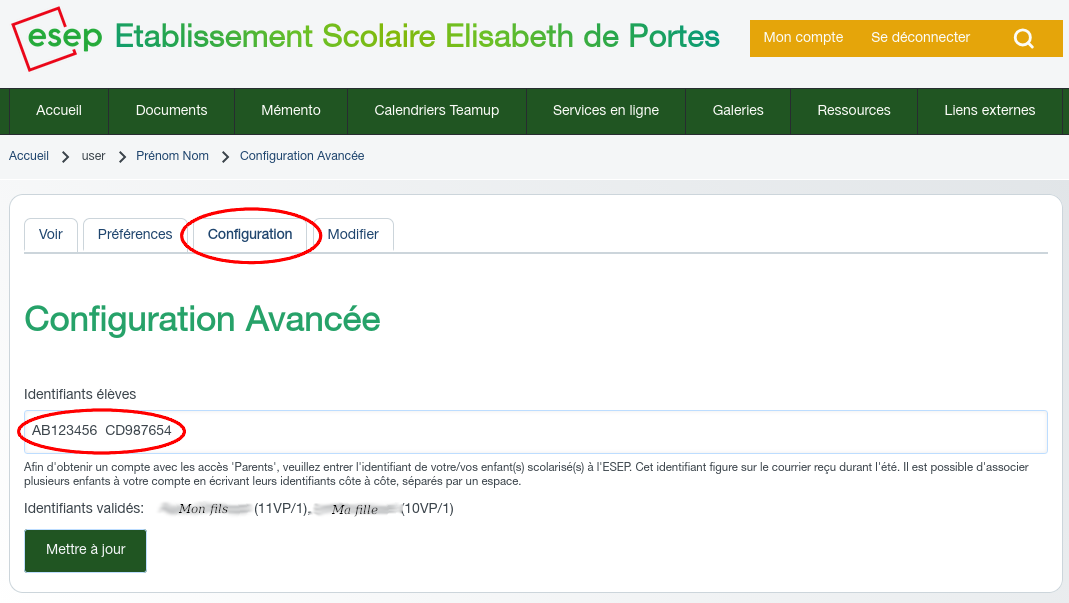Click 'user' in the breadcrumb

(93, 156)
